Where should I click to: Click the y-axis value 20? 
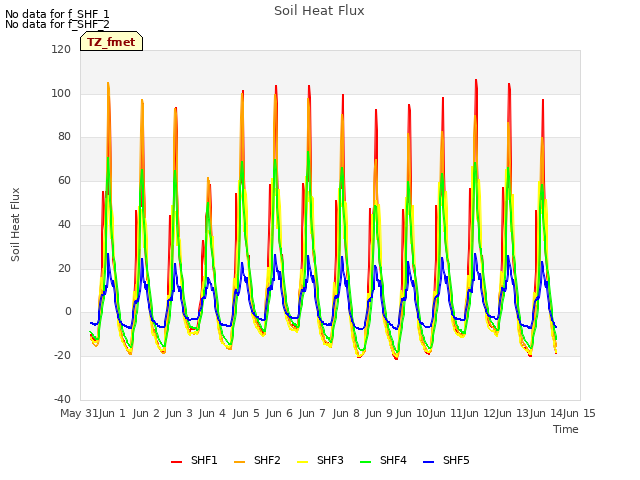[x=64, y=269]
